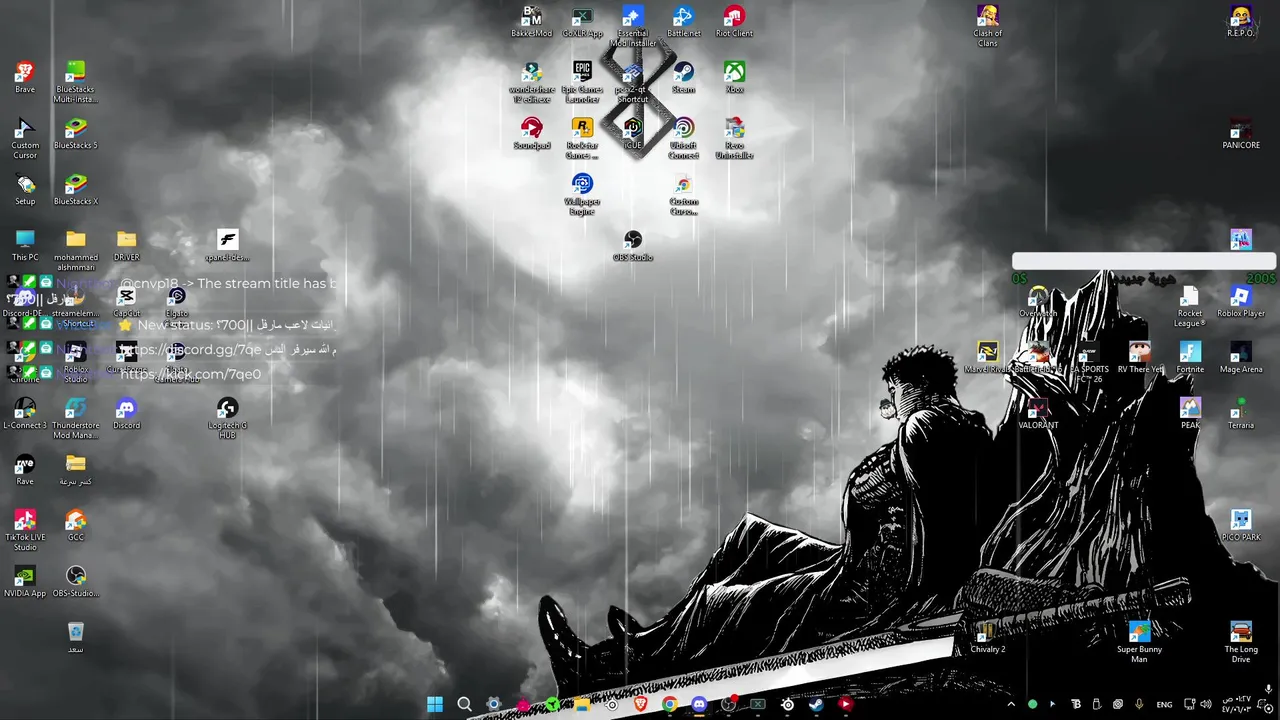Open the PEAK game shortcut
The image size is (1280, 720).
pyautogui.click(x=1190, y=413)
